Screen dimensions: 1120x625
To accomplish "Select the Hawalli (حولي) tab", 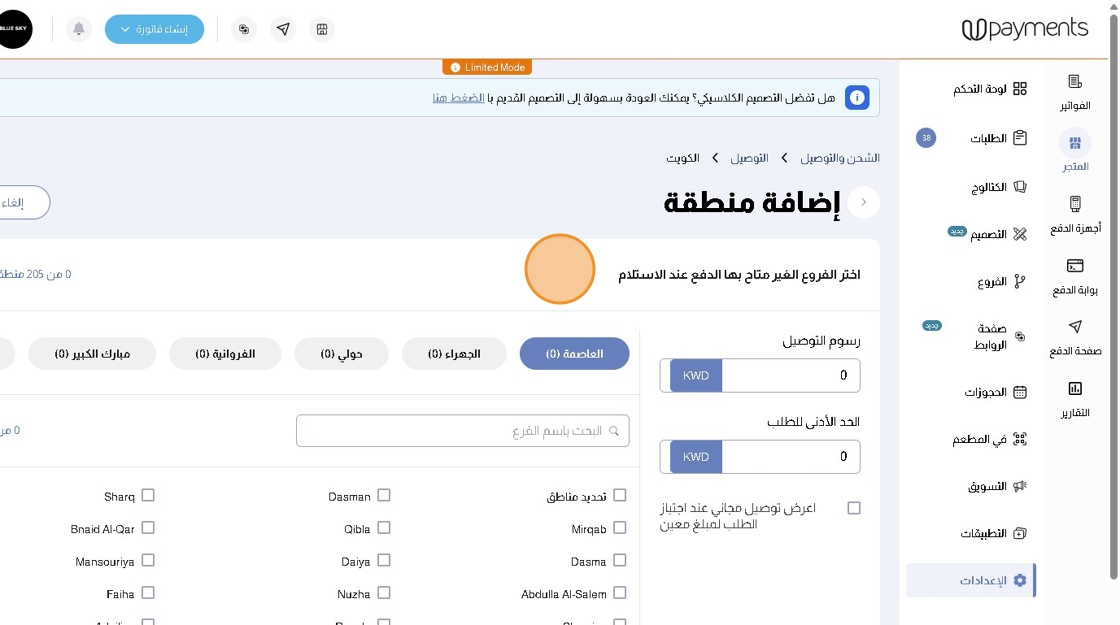I will (x=341, y=354).
